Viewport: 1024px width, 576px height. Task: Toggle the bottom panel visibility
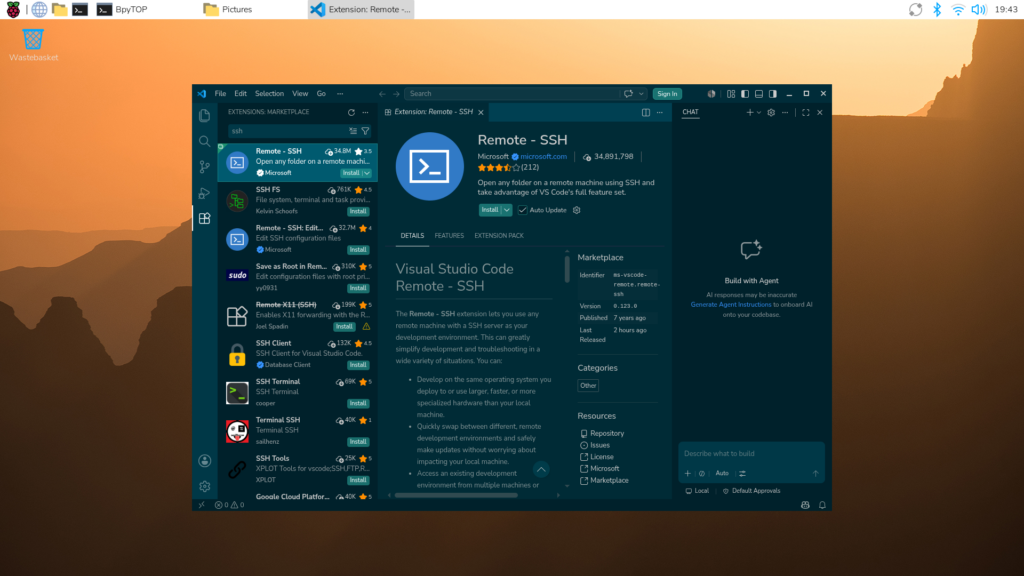point(759,94)
